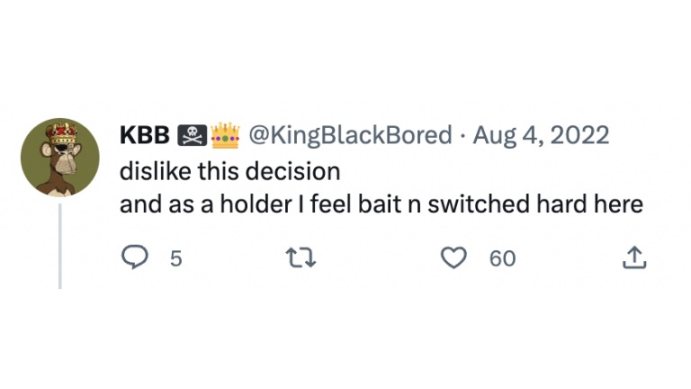Retweet this post using the arrows icon
Image resolution: width=691 pixels, height=389 pixels.
(x=301, y=258)
